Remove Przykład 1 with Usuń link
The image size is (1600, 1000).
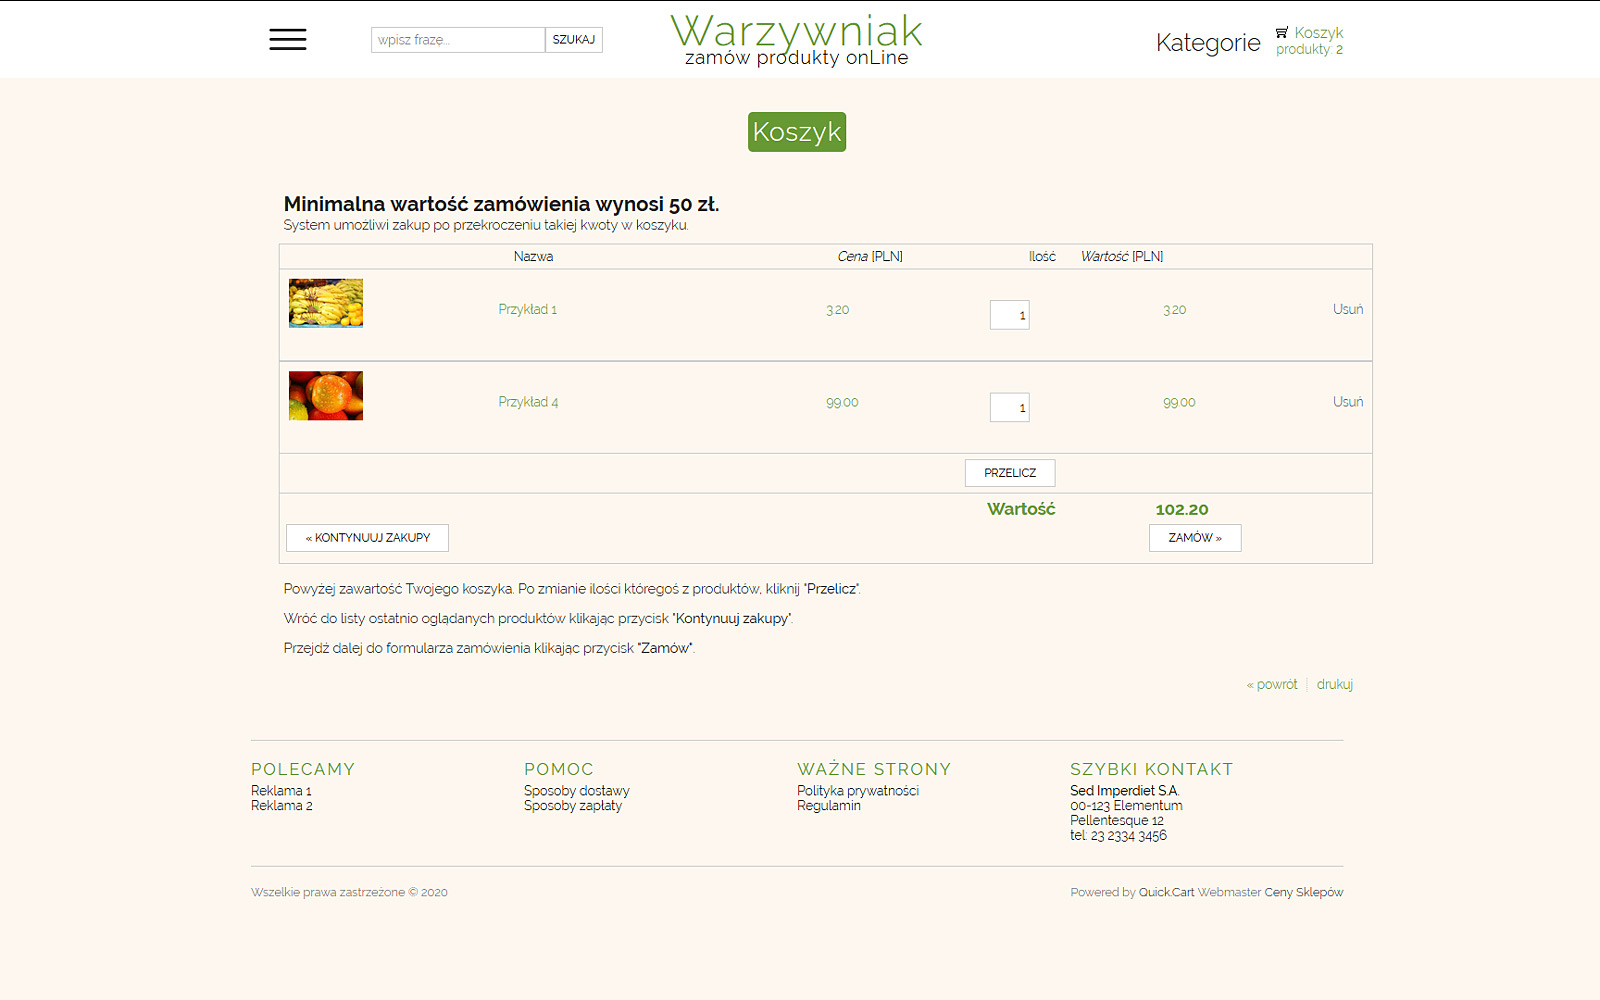point(1347,310)
